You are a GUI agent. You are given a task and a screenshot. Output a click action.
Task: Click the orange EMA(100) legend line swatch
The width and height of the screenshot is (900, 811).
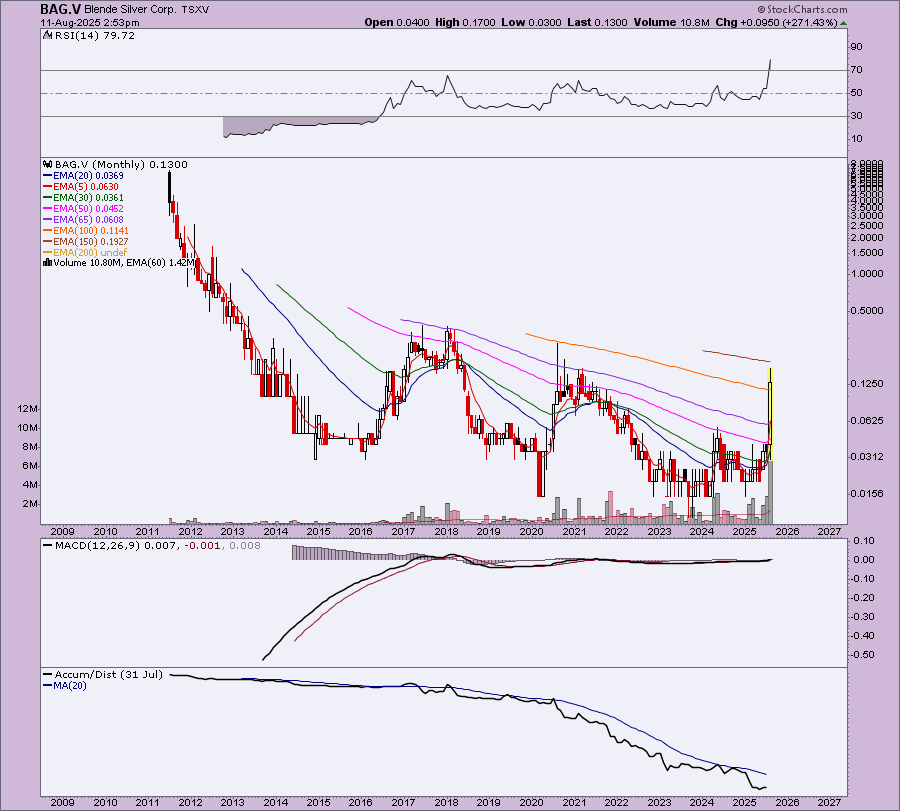click(48, 231)
